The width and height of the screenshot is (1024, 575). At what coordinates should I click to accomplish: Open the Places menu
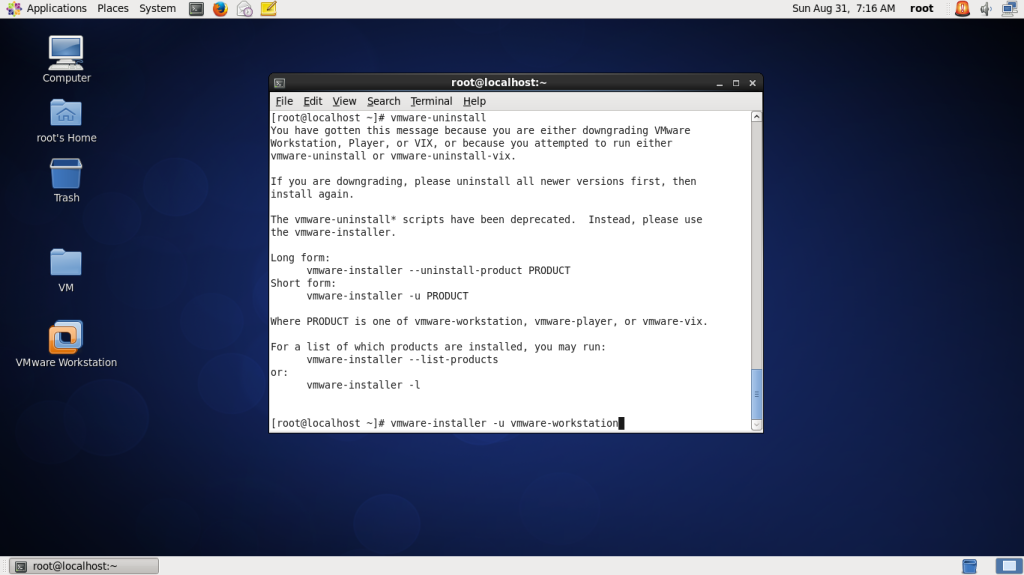coord(113,8)
